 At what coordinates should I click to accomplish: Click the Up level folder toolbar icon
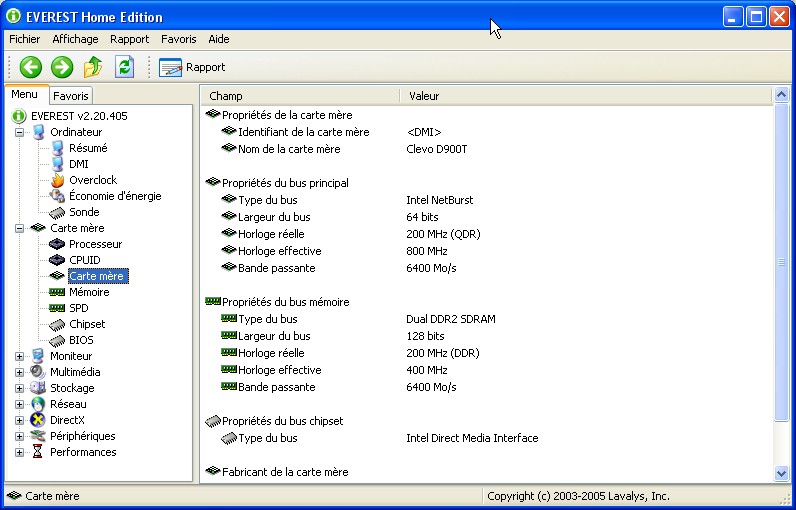click(x=93, y=67)
